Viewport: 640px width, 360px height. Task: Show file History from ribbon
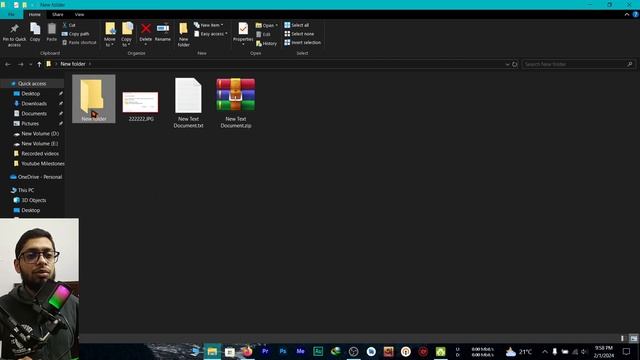(266, 43)
